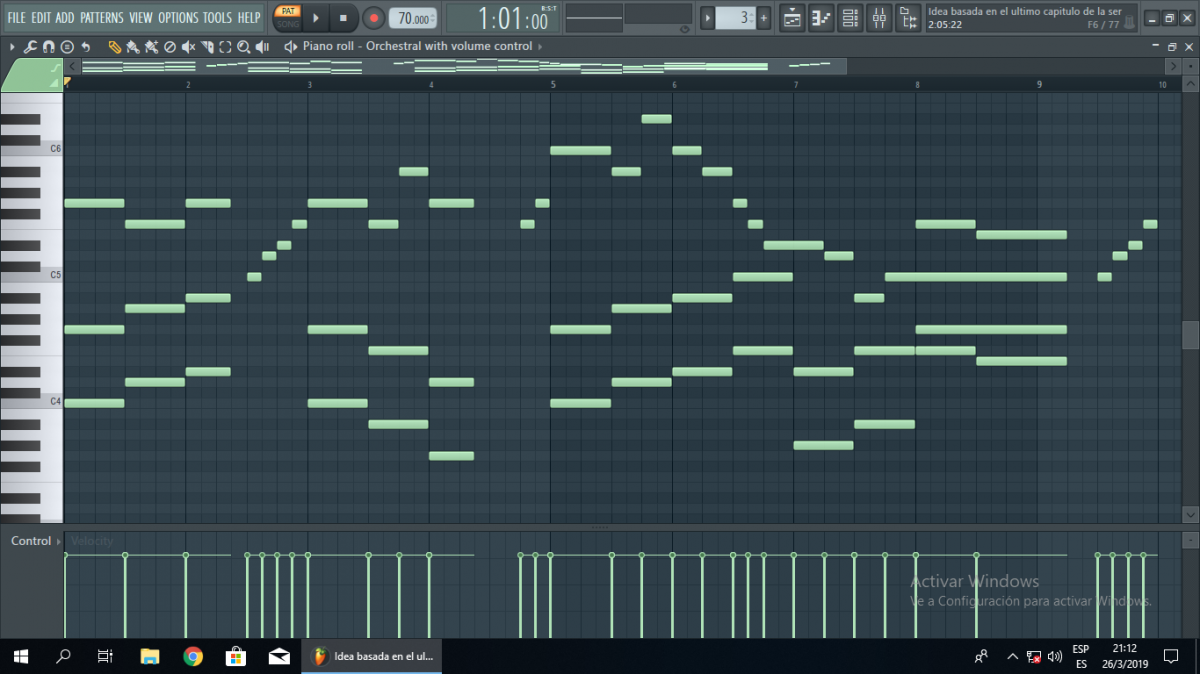Image resolution: width=1200 pixels, height=674 pixels.
Task: Click the C6 piano key label
Action: pos(56,149)
